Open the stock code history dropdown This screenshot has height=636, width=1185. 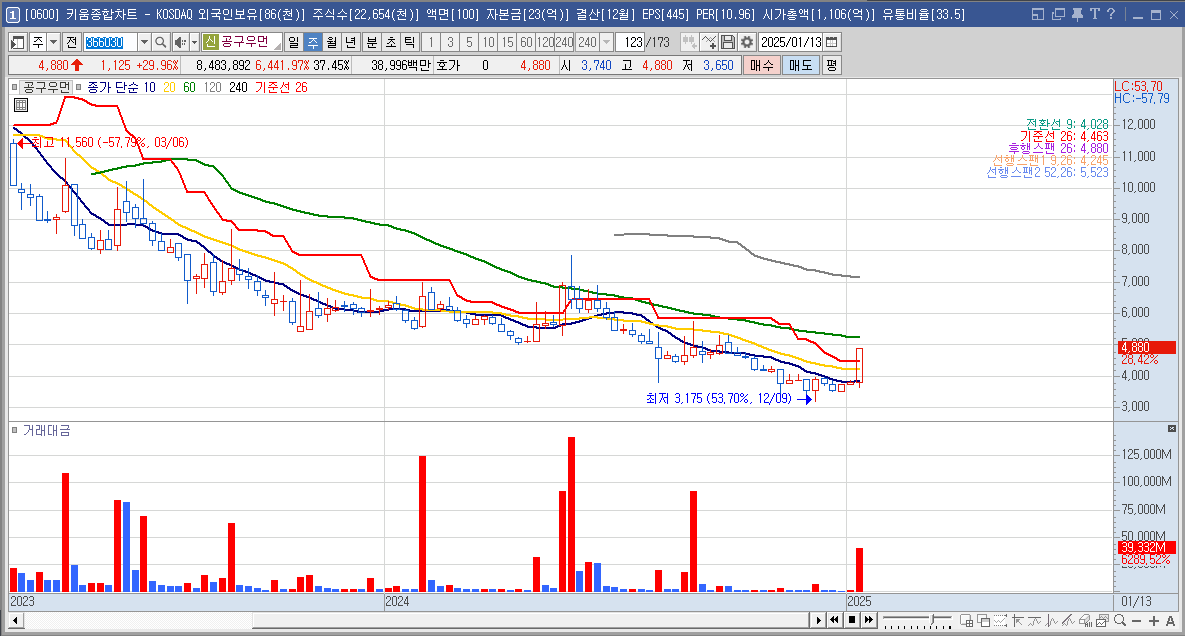[144, 42]
